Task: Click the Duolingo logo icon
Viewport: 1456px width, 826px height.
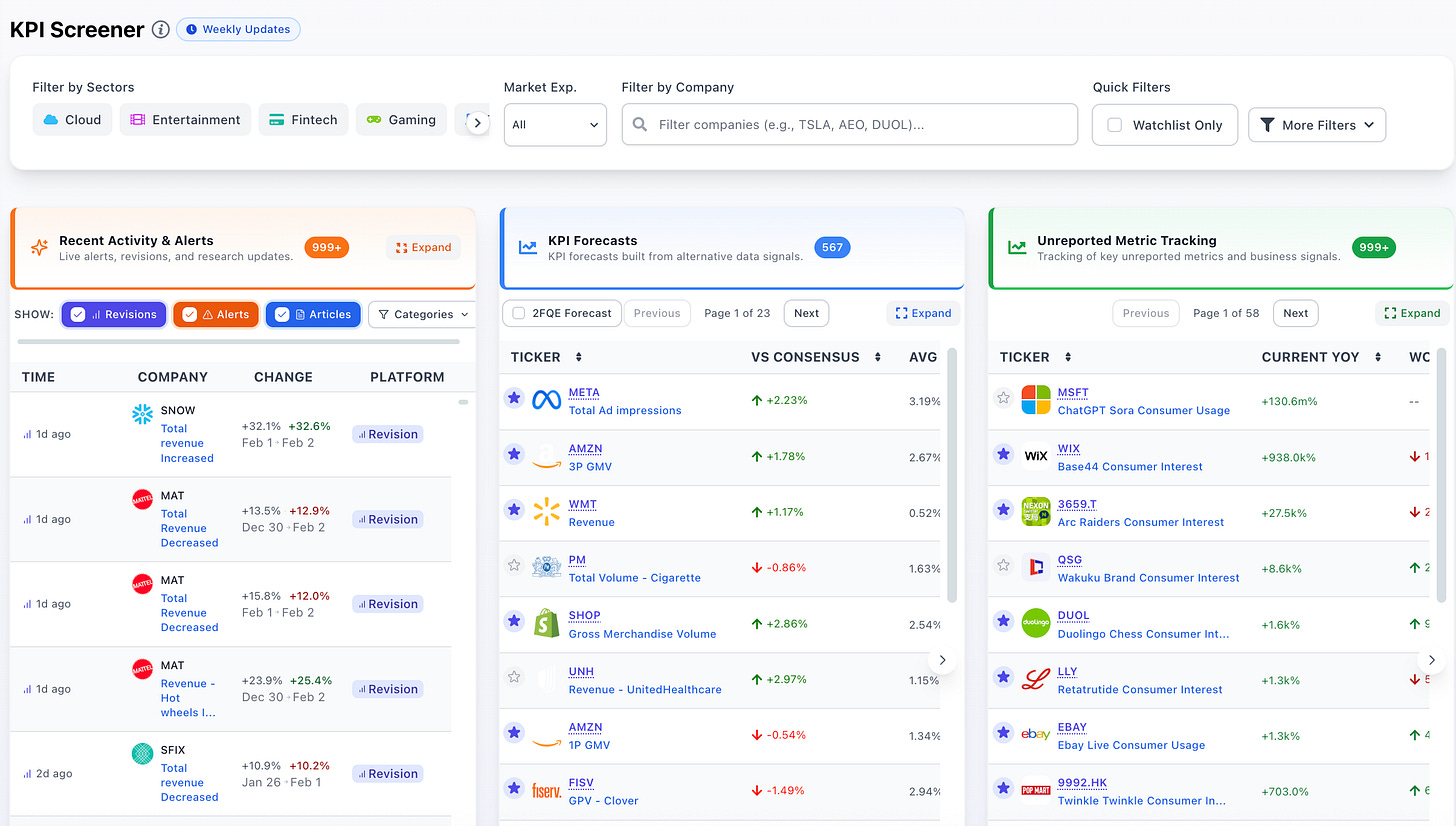Action: (1036, 623)
